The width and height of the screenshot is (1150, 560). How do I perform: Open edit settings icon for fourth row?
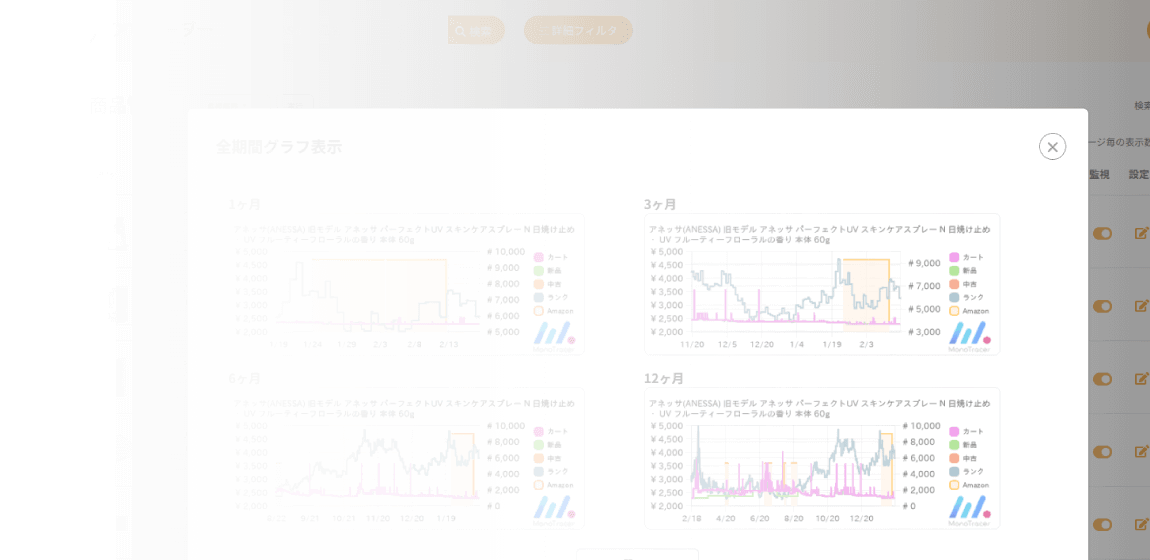coord(1141,452)
